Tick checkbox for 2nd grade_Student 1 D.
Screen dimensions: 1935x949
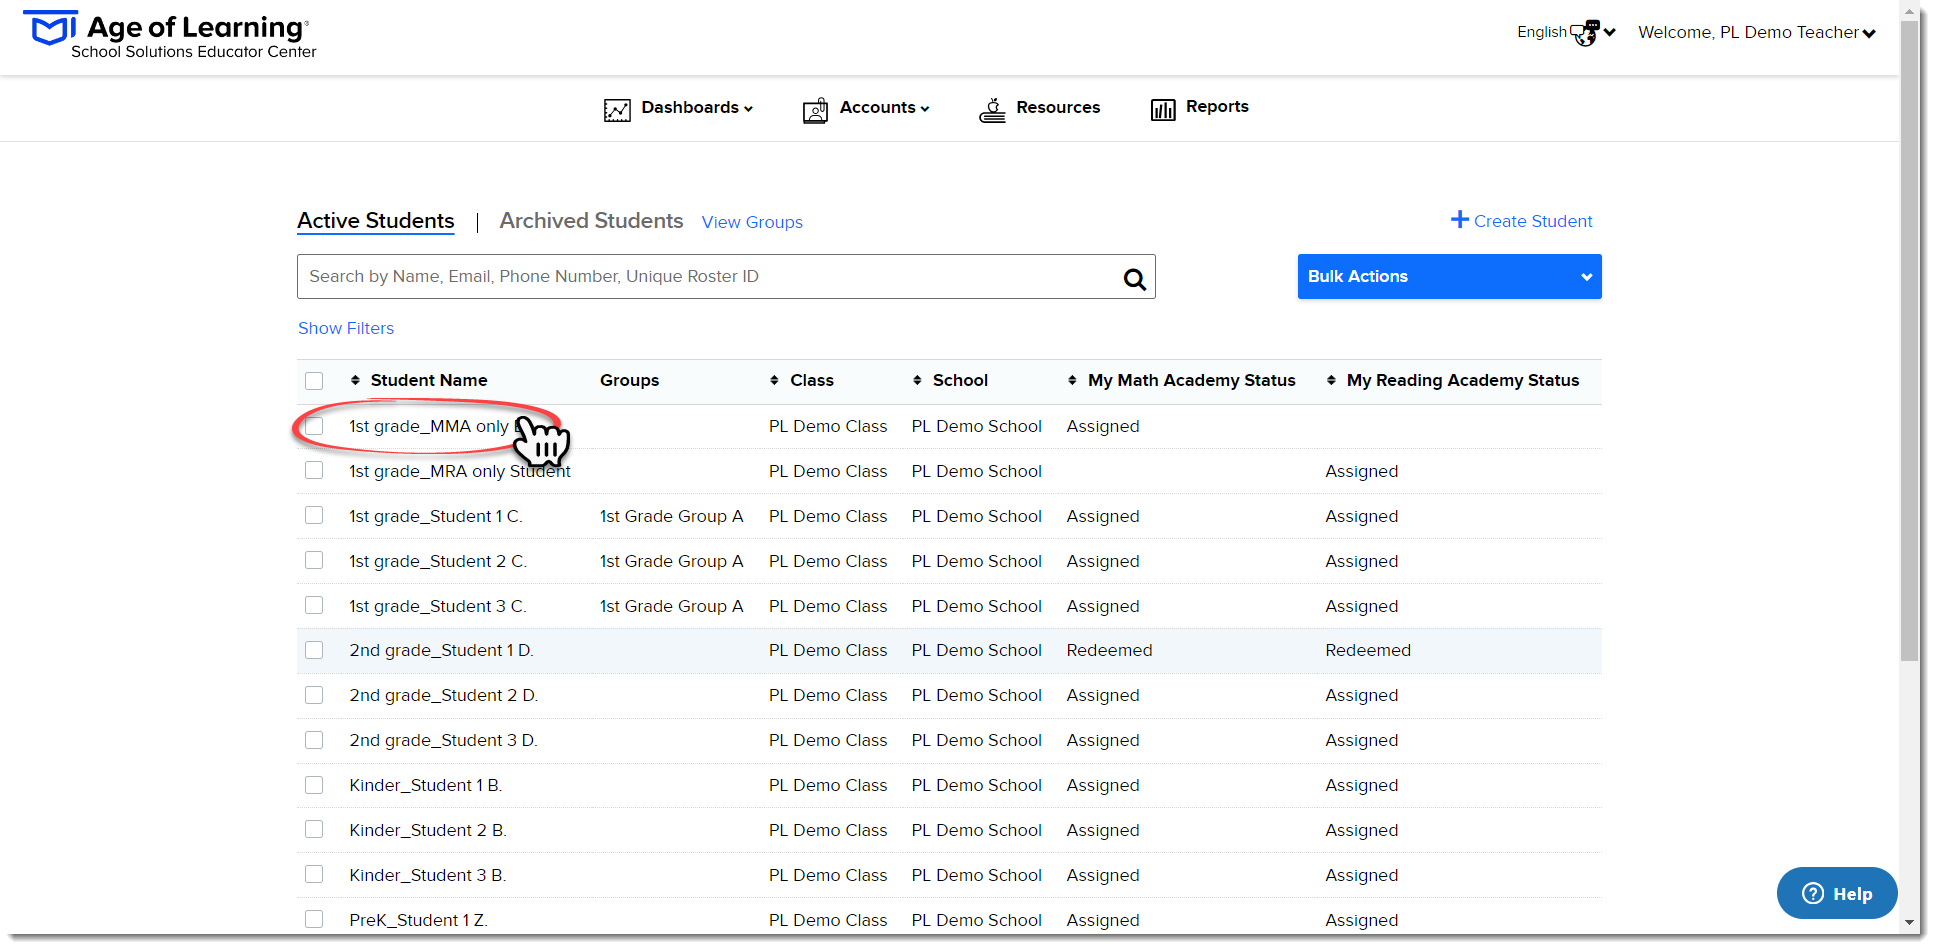pos(314,650)
